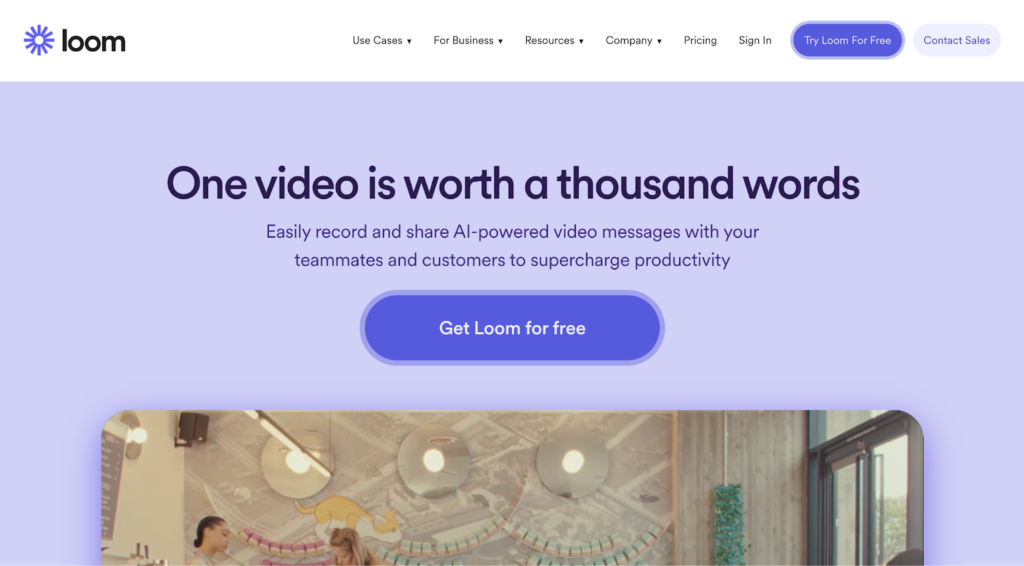The image size is (1024, 566).
Task: Expand the For Business dropdown arrow
Action: (500, 41)
